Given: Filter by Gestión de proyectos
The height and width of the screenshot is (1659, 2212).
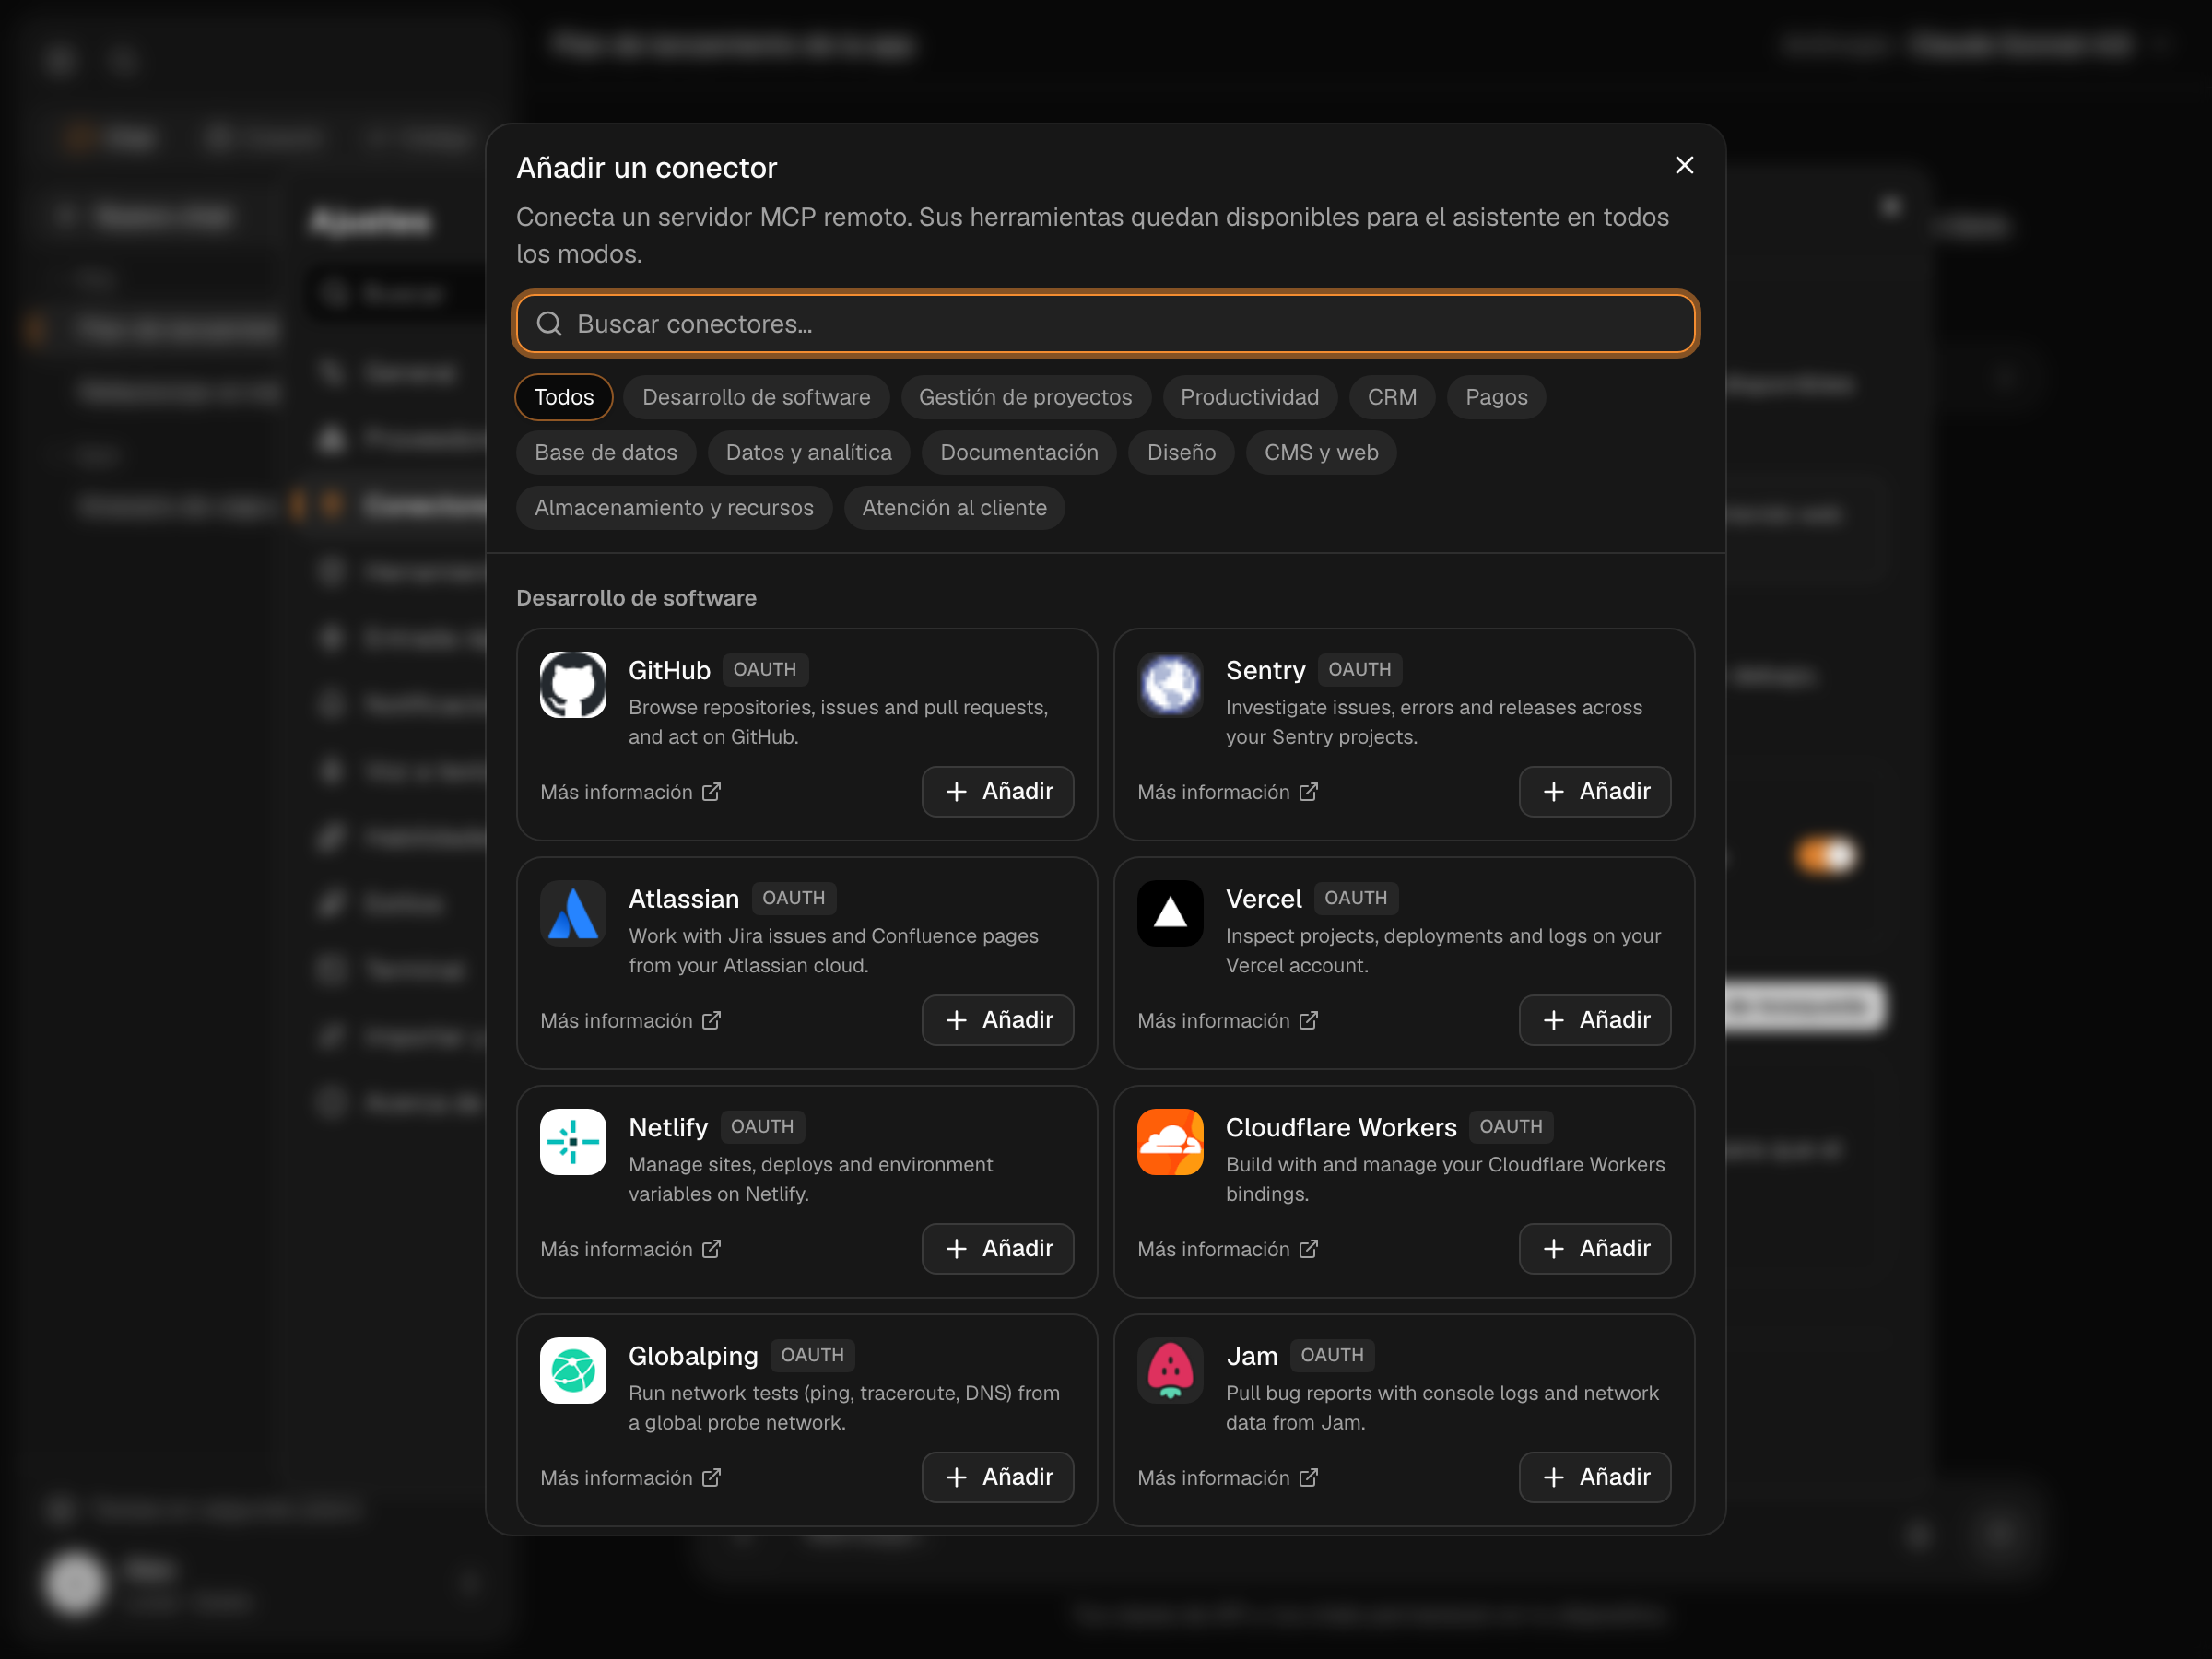Looking at the screenshot, I should click(x=1025, y=397).
